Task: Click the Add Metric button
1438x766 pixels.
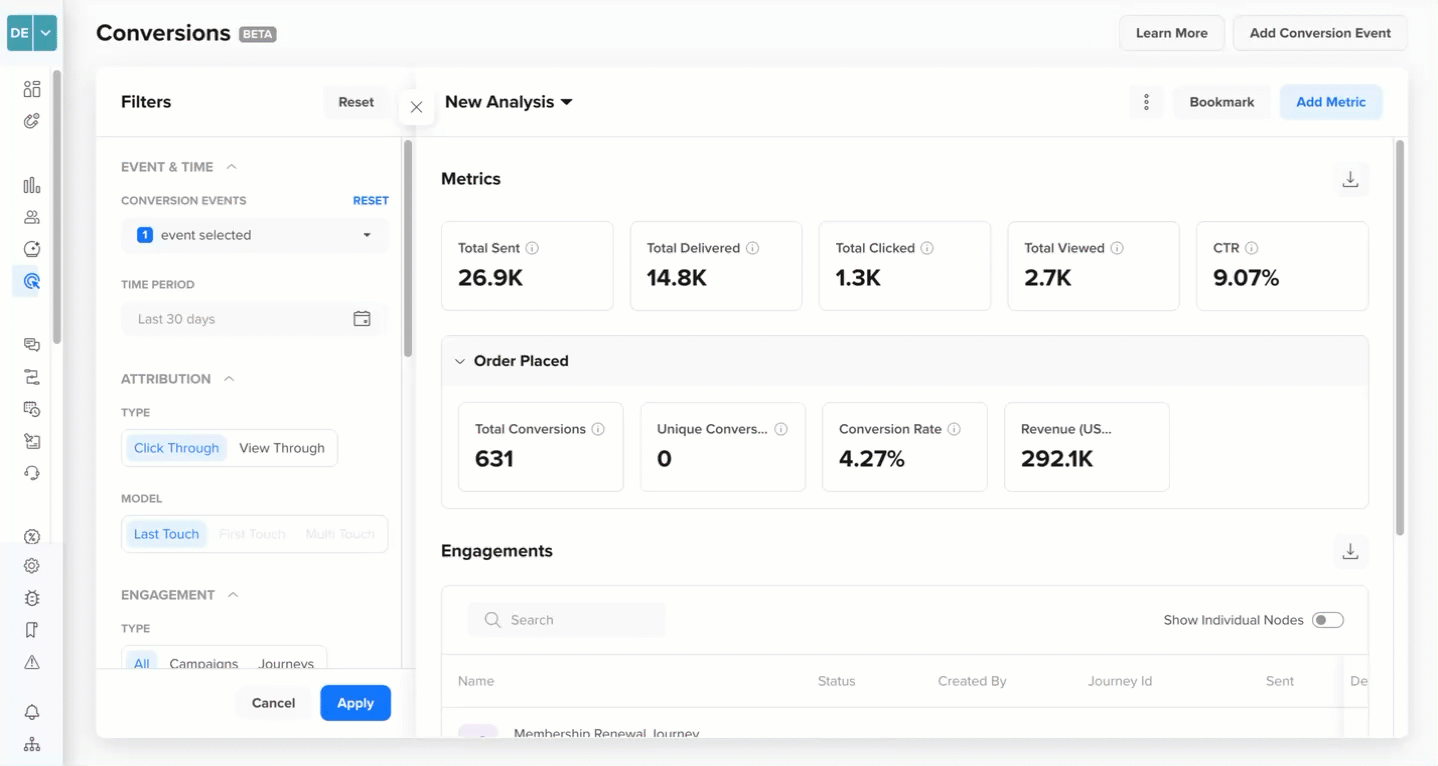Action: (x=1331, y=102)
